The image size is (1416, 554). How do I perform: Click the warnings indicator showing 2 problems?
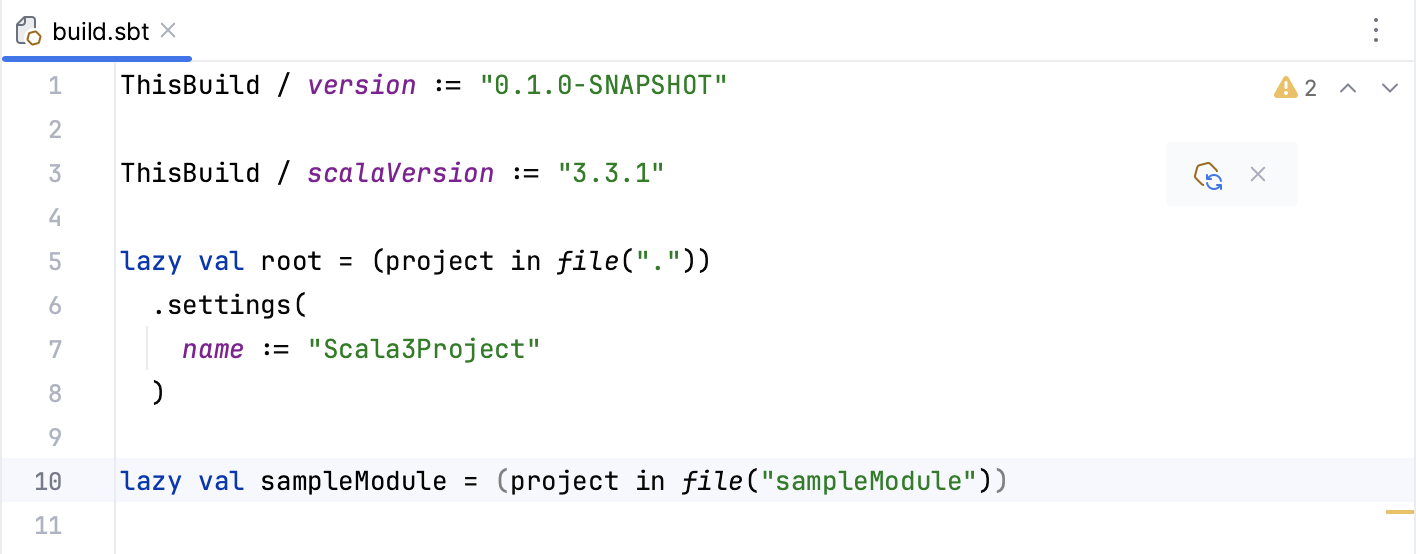coord(1295,88)
